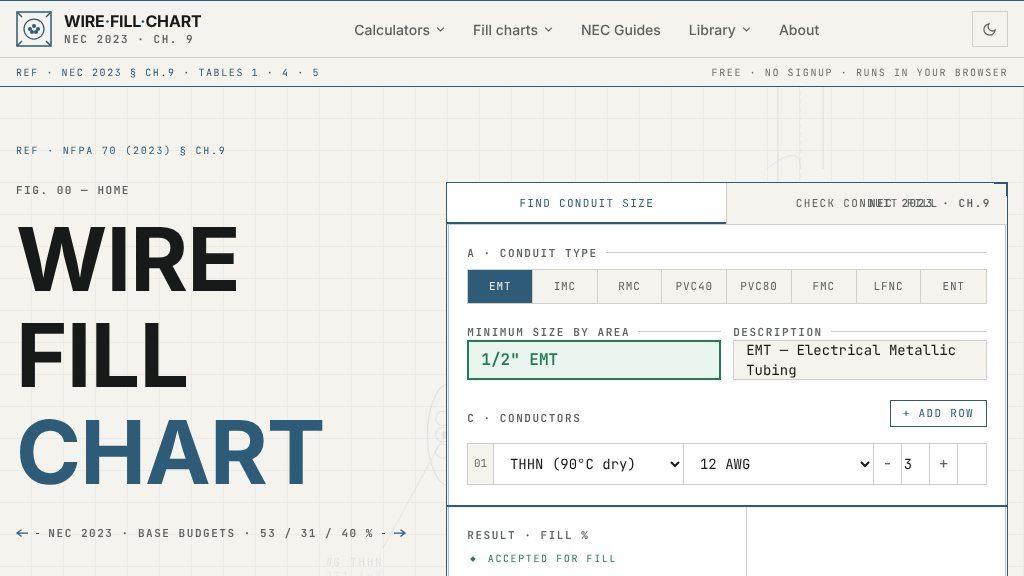Click the REF · NEC 2023 § CH.9 tables text
The height and width of the screenshot is (576, 1024).
click(168, 72)
